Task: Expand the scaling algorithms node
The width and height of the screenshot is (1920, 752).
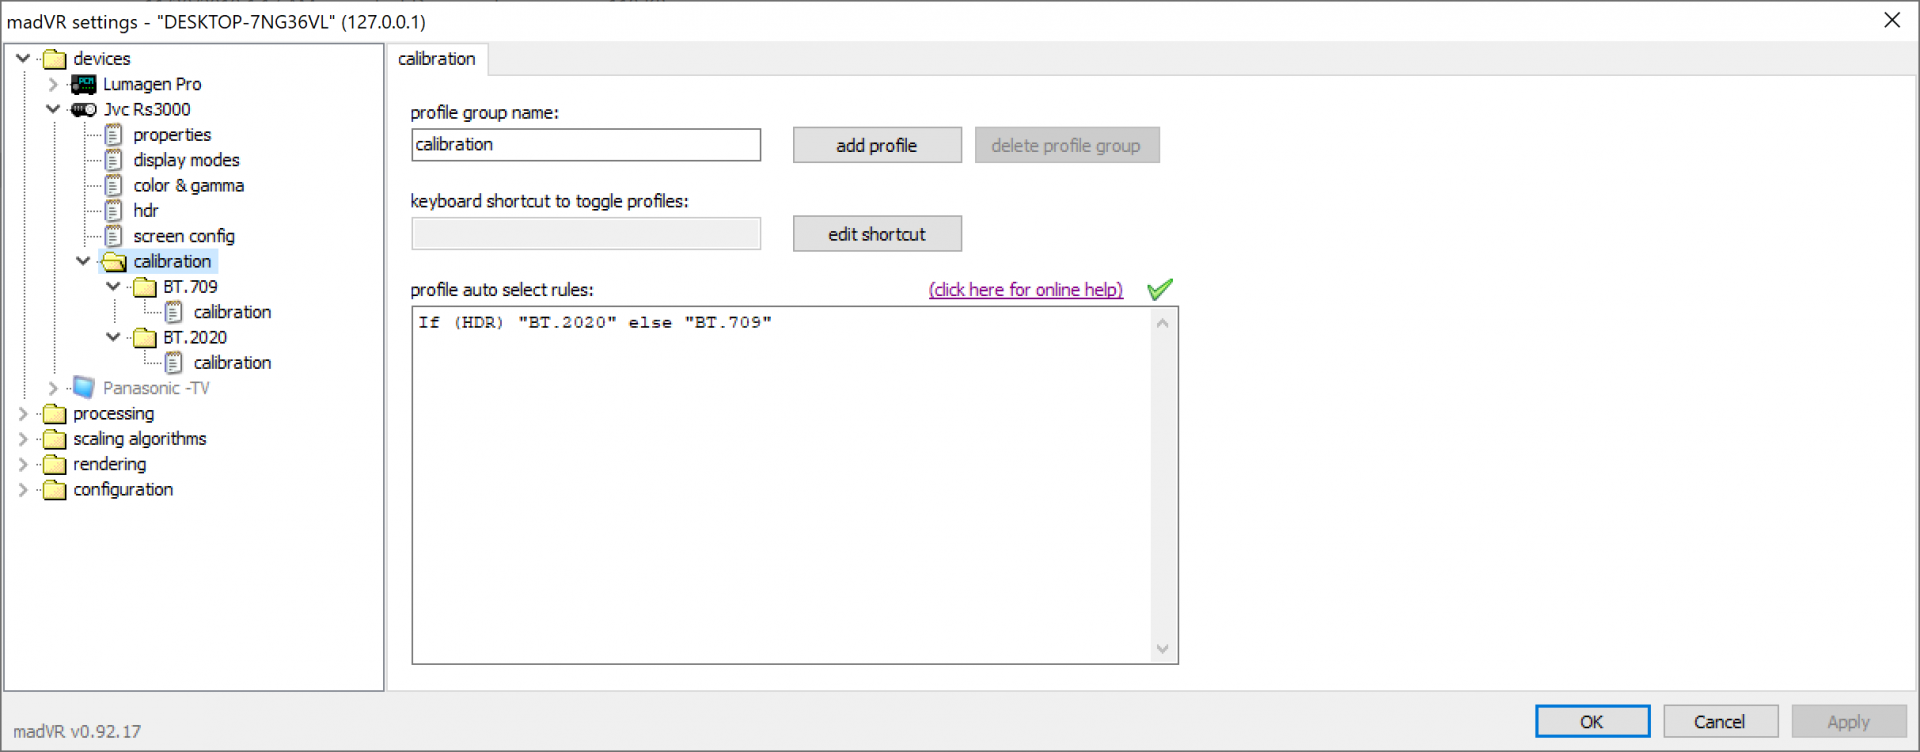Action: coord(23,439)
